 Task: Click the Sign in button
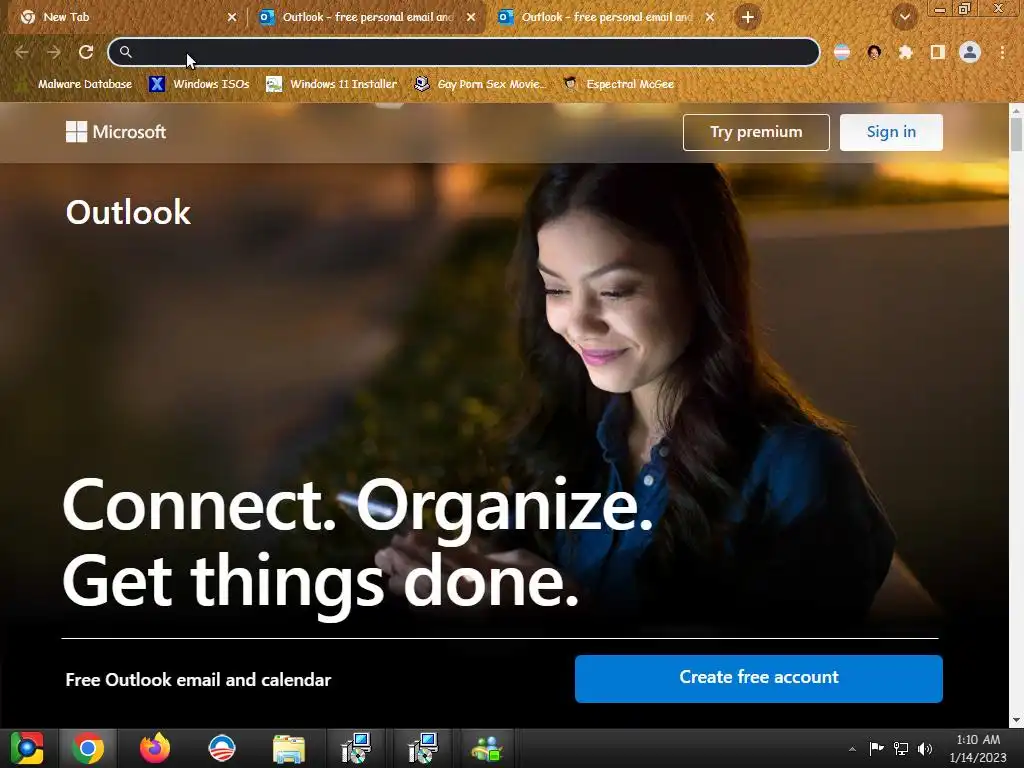point(891,132)
